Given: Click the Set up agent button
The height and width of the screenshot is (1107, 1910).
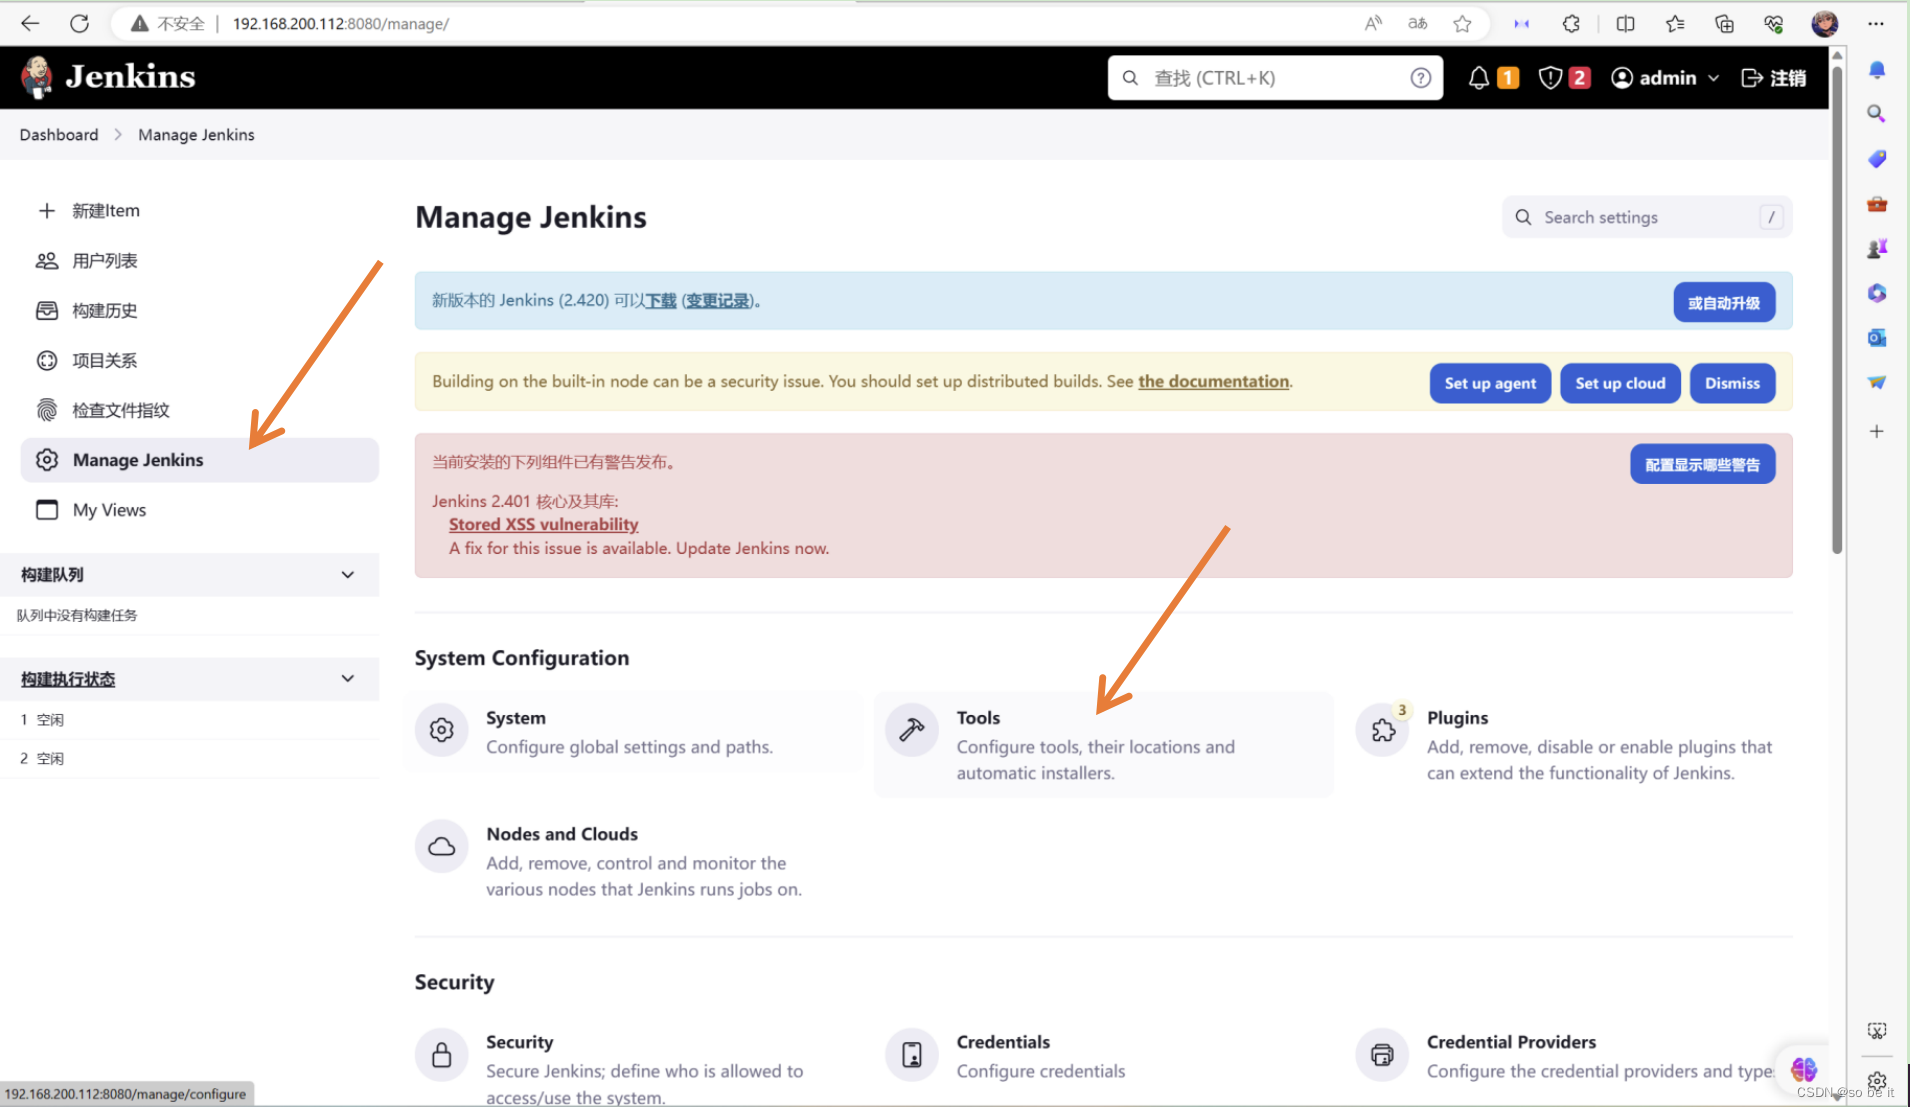Looking at the screenshot, I should click(x=1490, y=383).
